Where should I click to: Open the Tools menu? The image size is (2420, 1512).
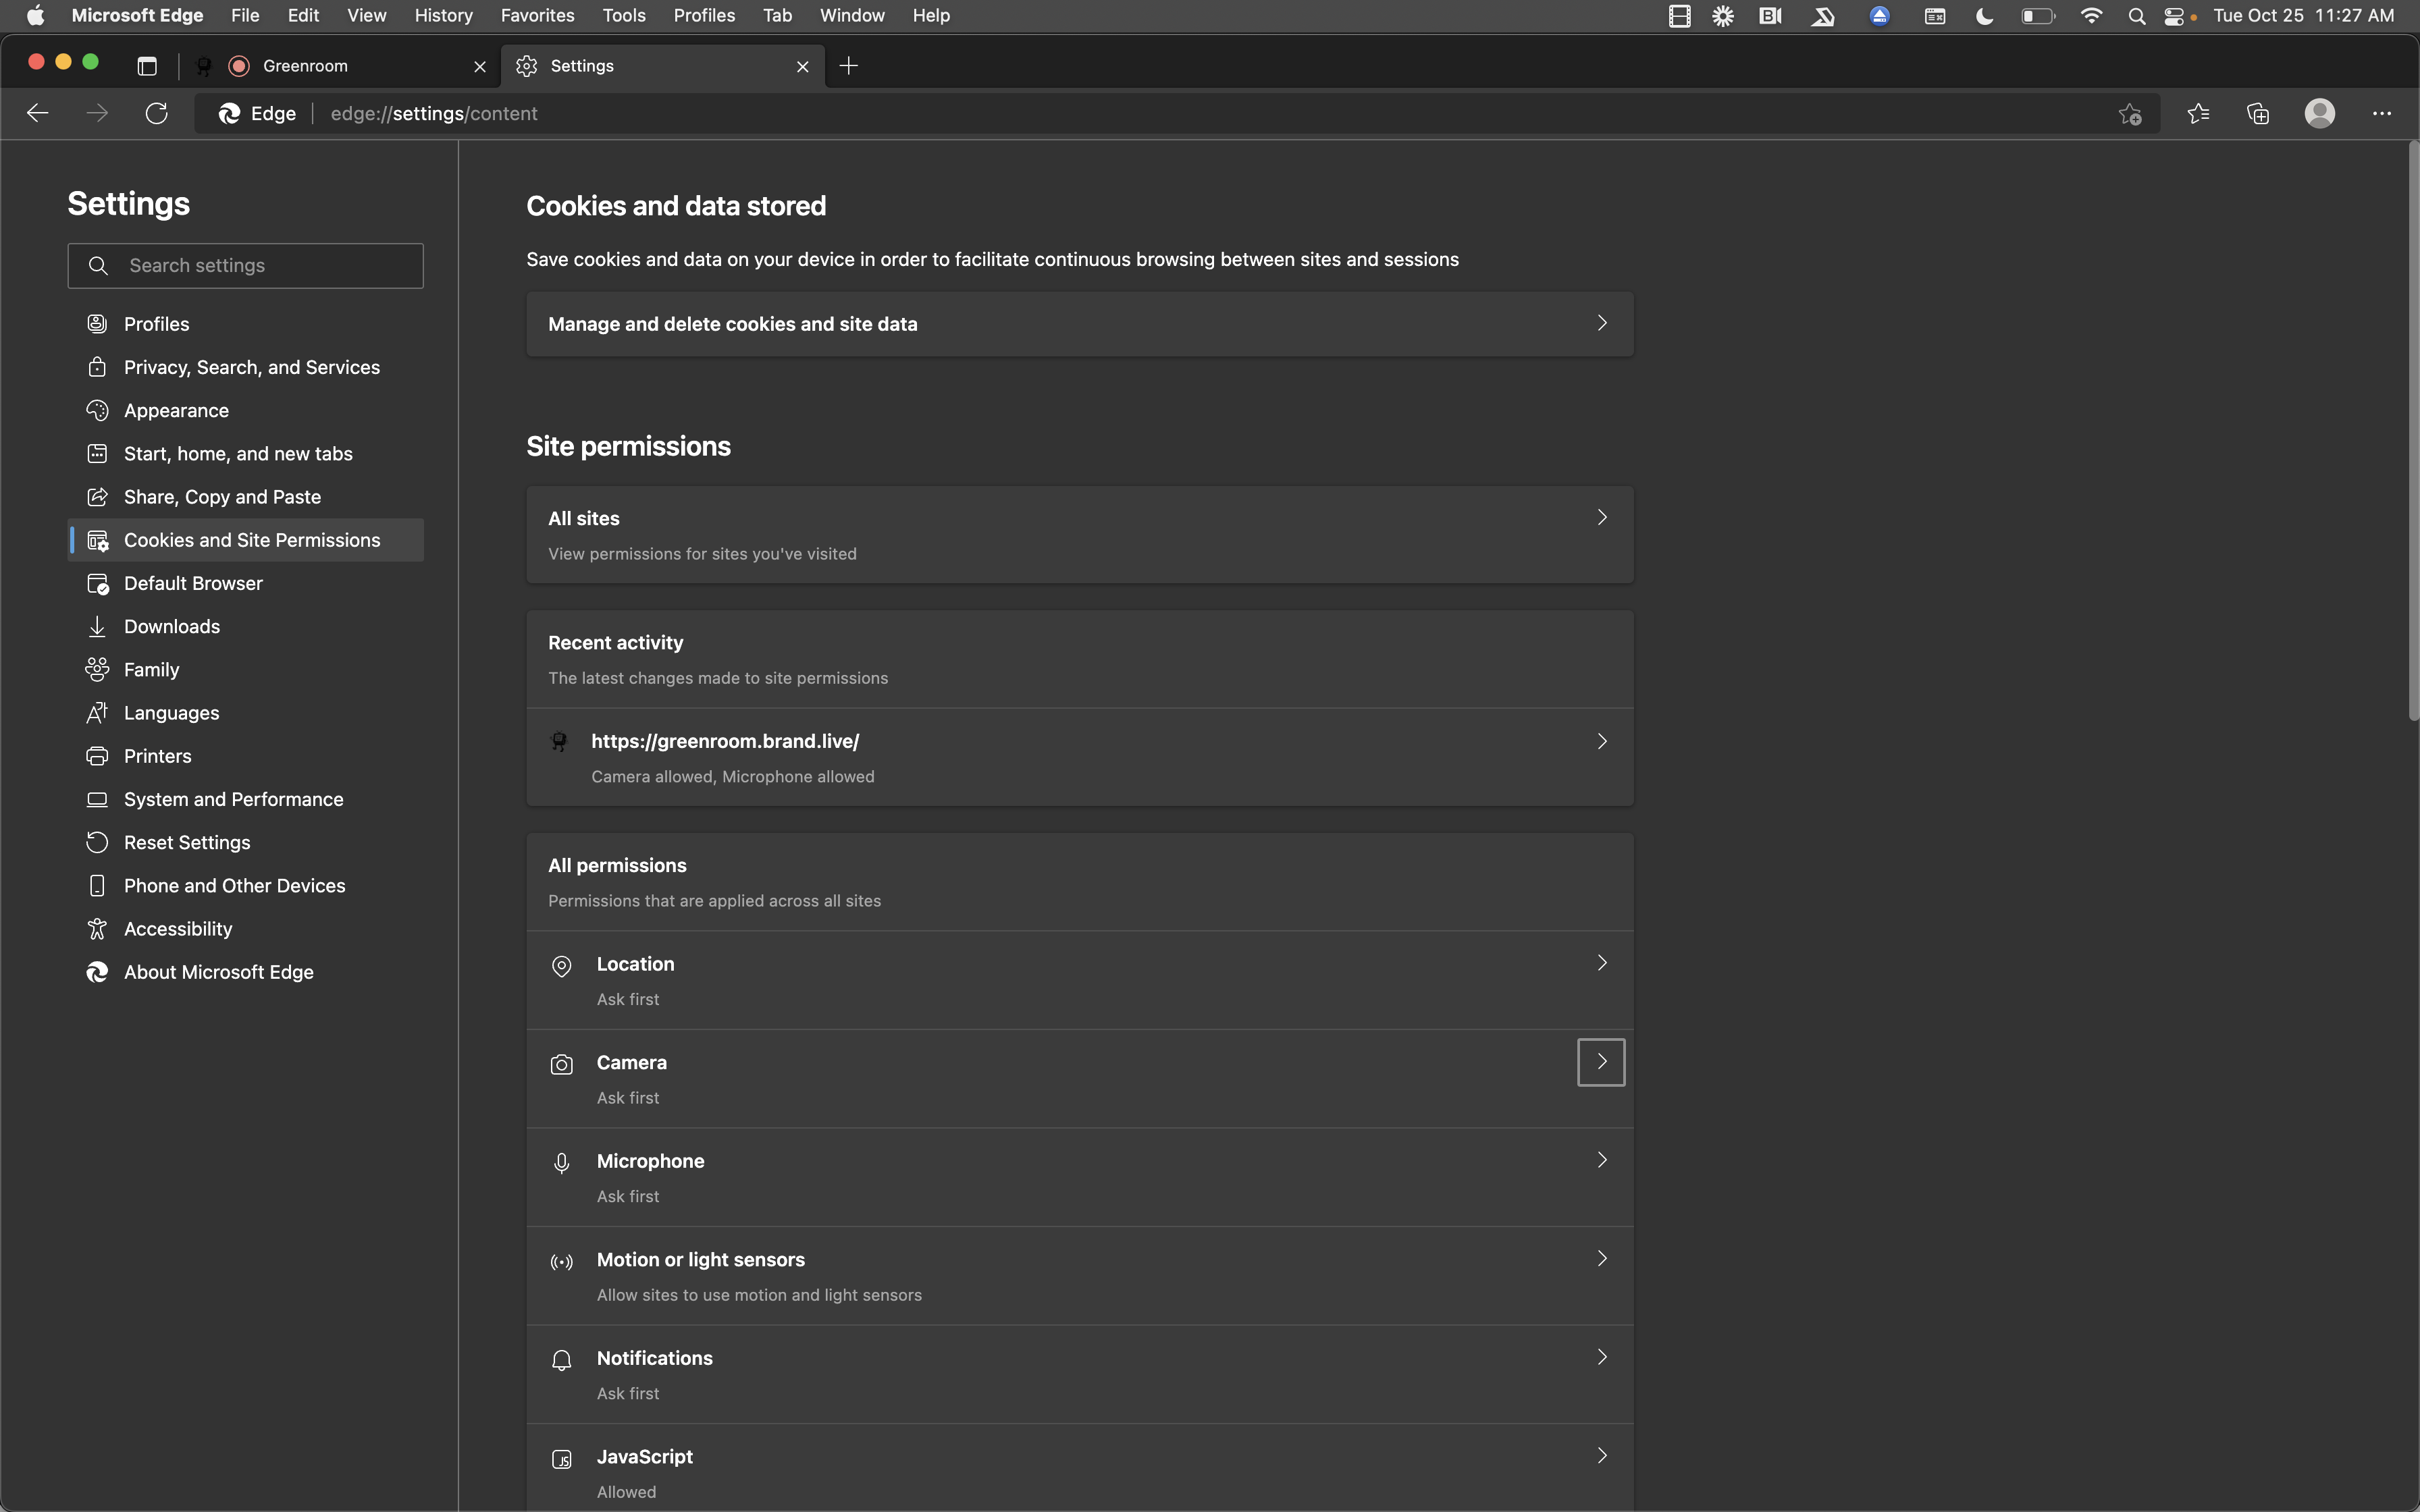pyautogui.click(x=624, y=16)
